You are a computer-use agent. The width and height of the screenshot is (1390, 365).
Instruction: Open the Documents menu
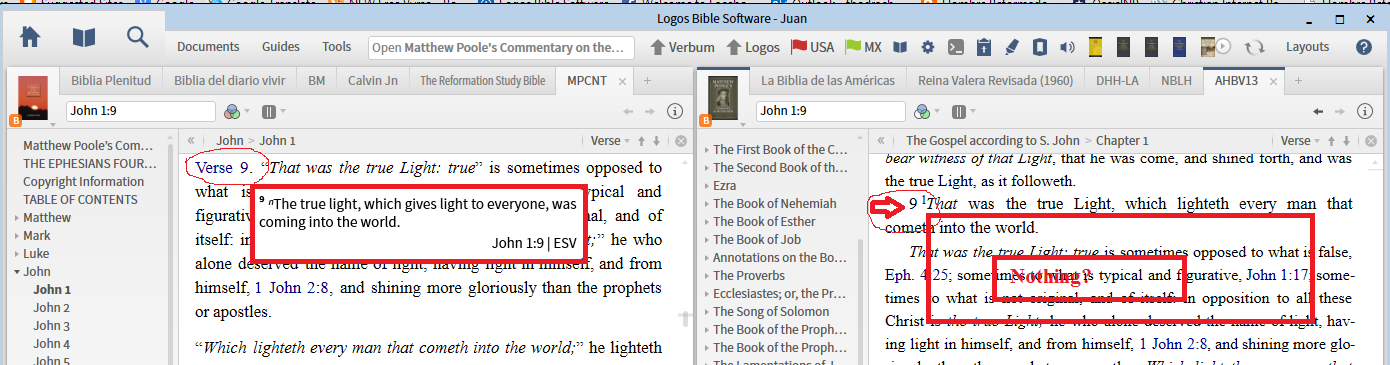point(208,47)
